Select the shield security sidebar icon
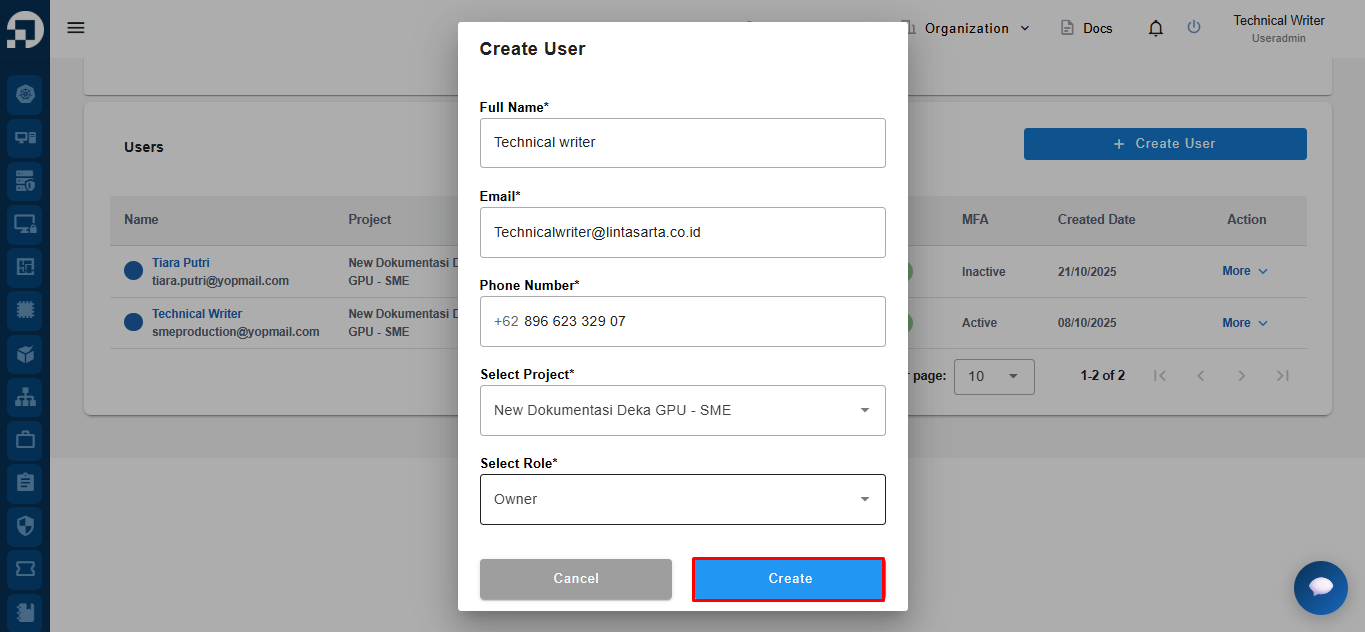 (25, 525)
